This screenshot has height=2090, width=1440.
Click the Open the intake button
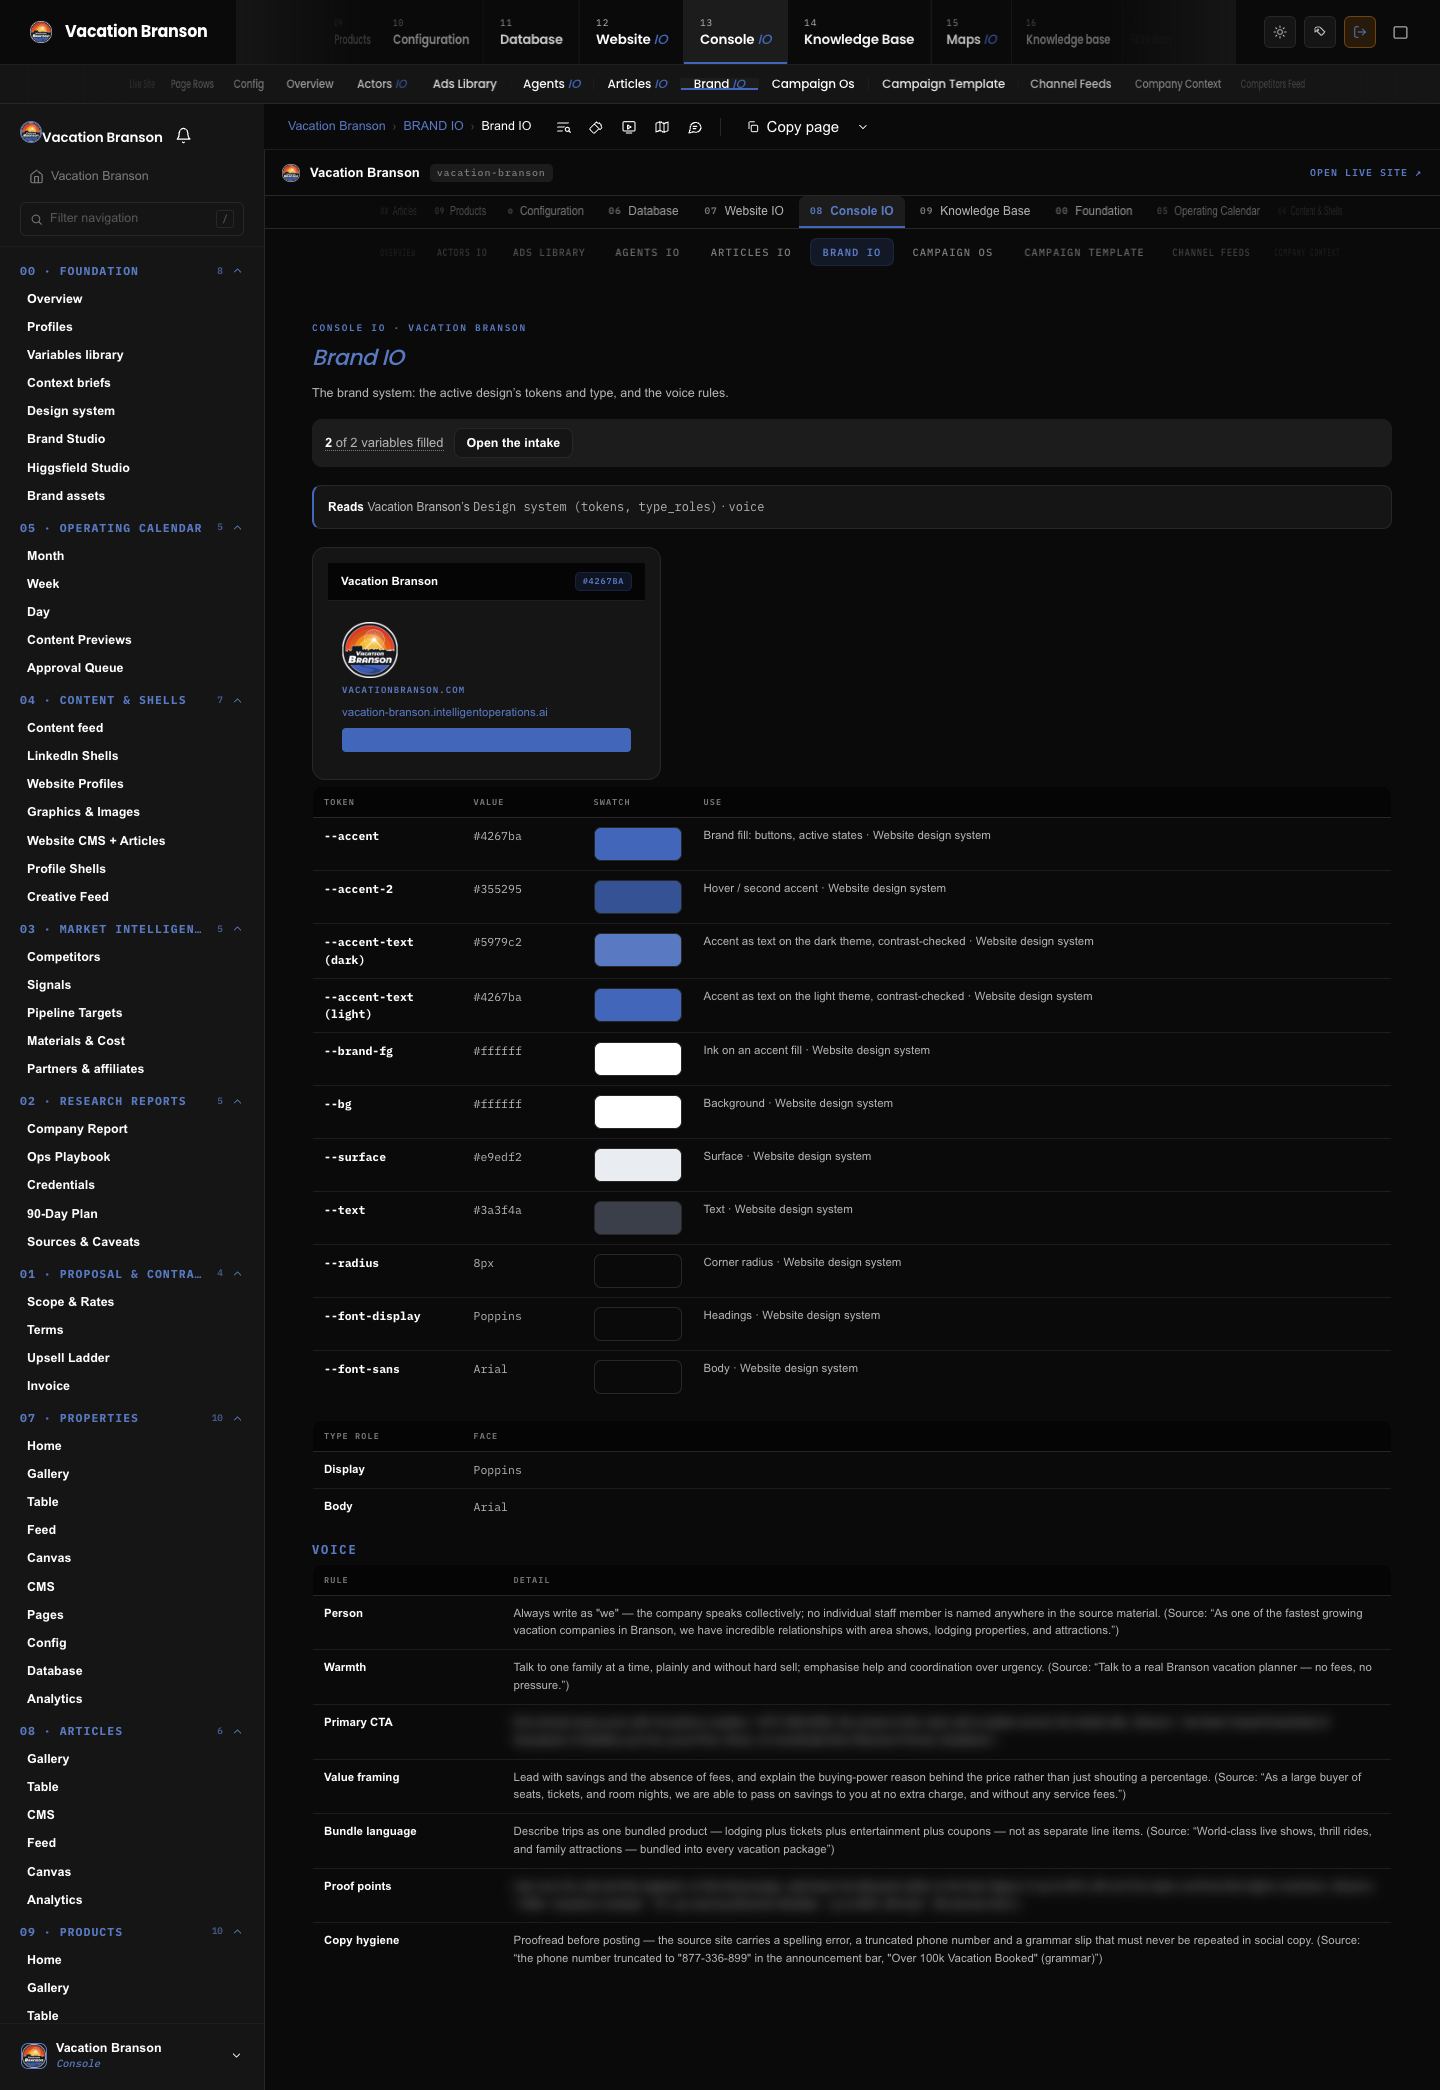click(x=513, y=443)
